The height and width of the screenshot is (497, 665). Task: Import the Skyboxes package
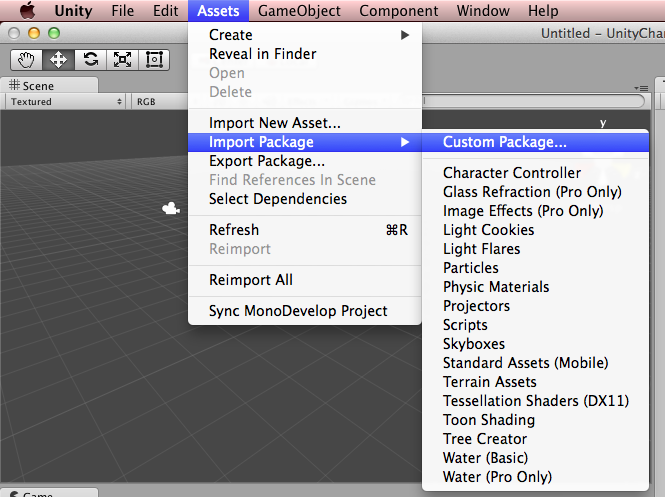[535, 344]
